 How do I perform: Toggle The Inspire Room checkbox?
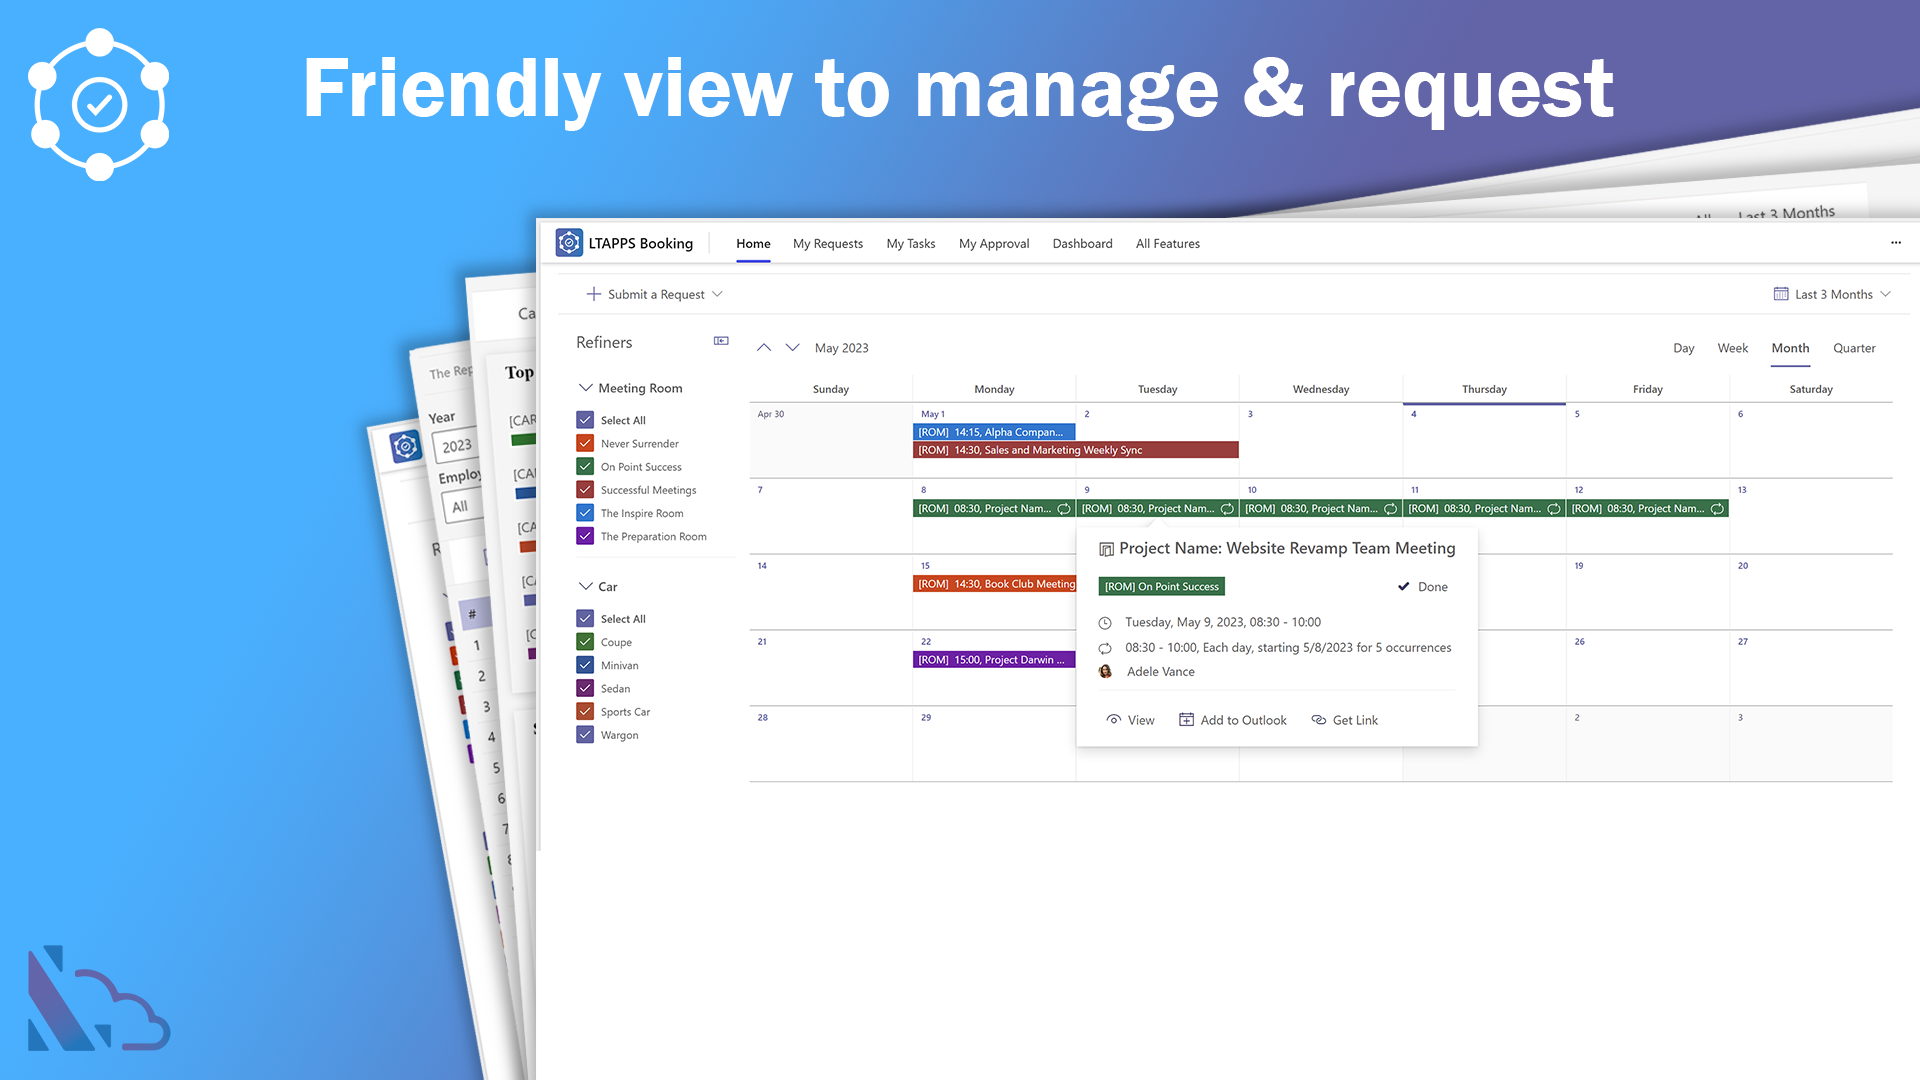click(x=586, y=513)
